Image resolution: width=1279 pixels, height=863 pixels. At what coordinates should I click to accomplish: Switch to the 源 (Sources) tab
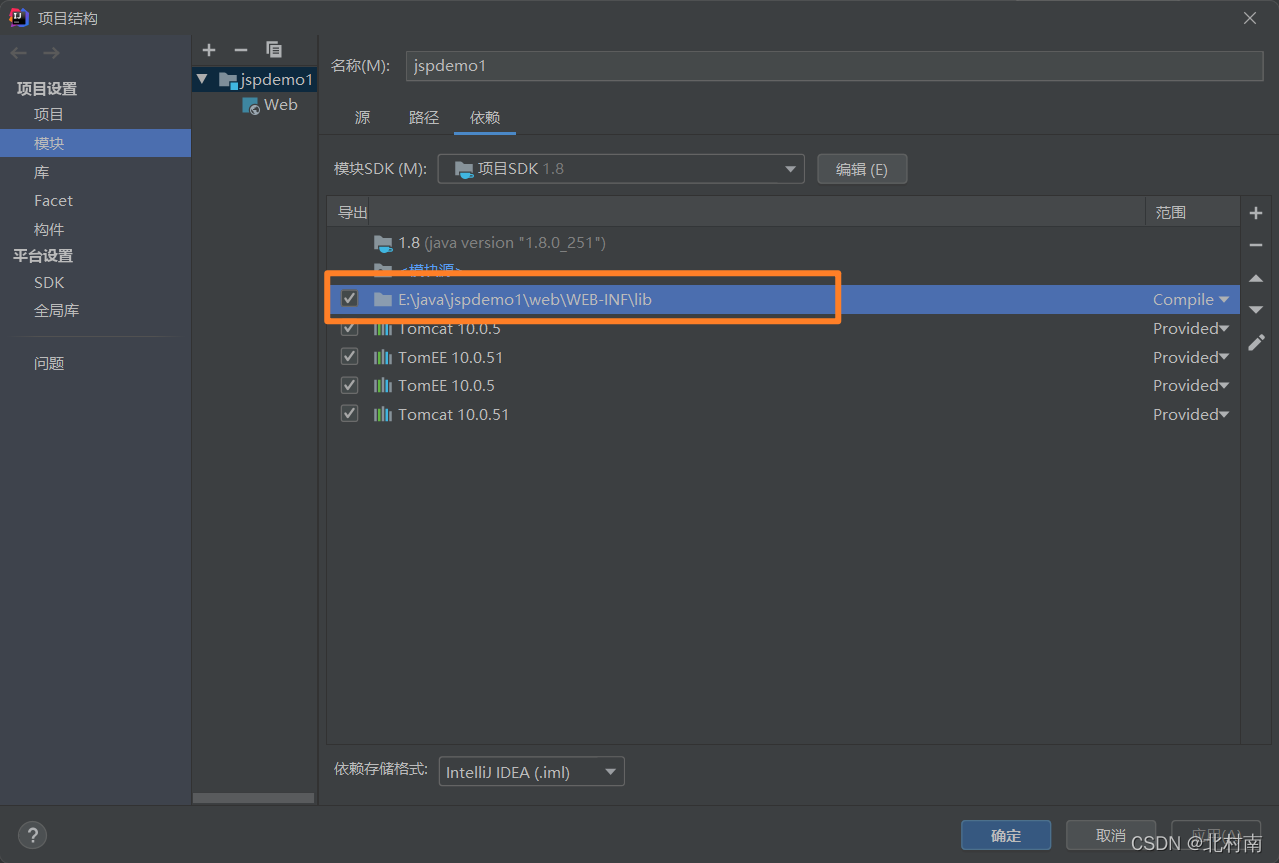pos(362,117)
